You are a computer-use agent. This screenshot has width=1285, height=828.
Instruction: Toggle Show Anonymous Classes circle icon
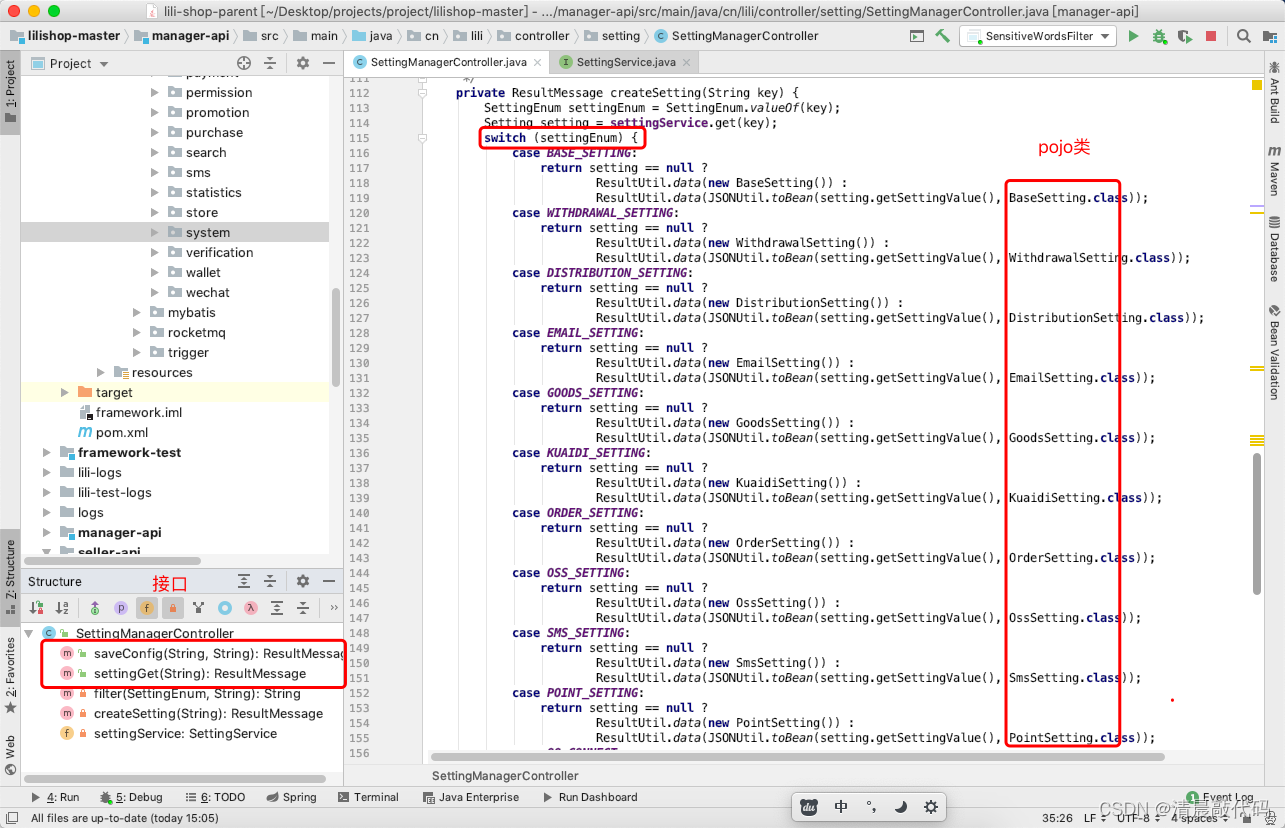225,607
